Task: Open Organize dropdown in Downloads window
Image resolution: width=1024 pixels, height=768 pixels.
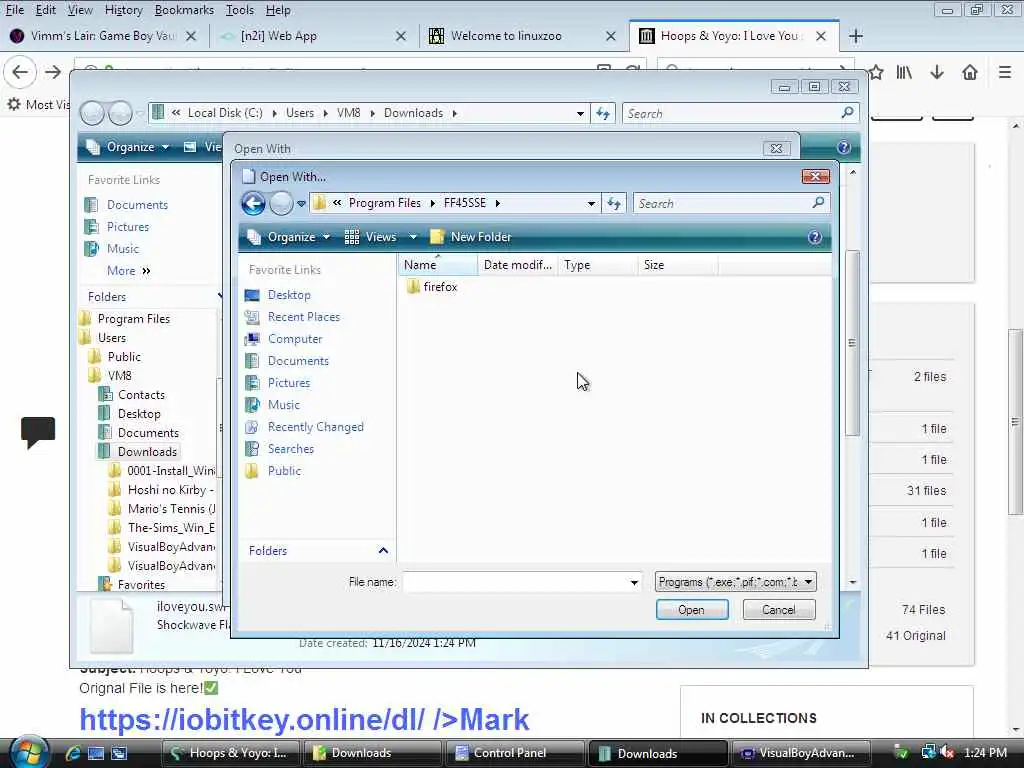Action: coord(128,147)
